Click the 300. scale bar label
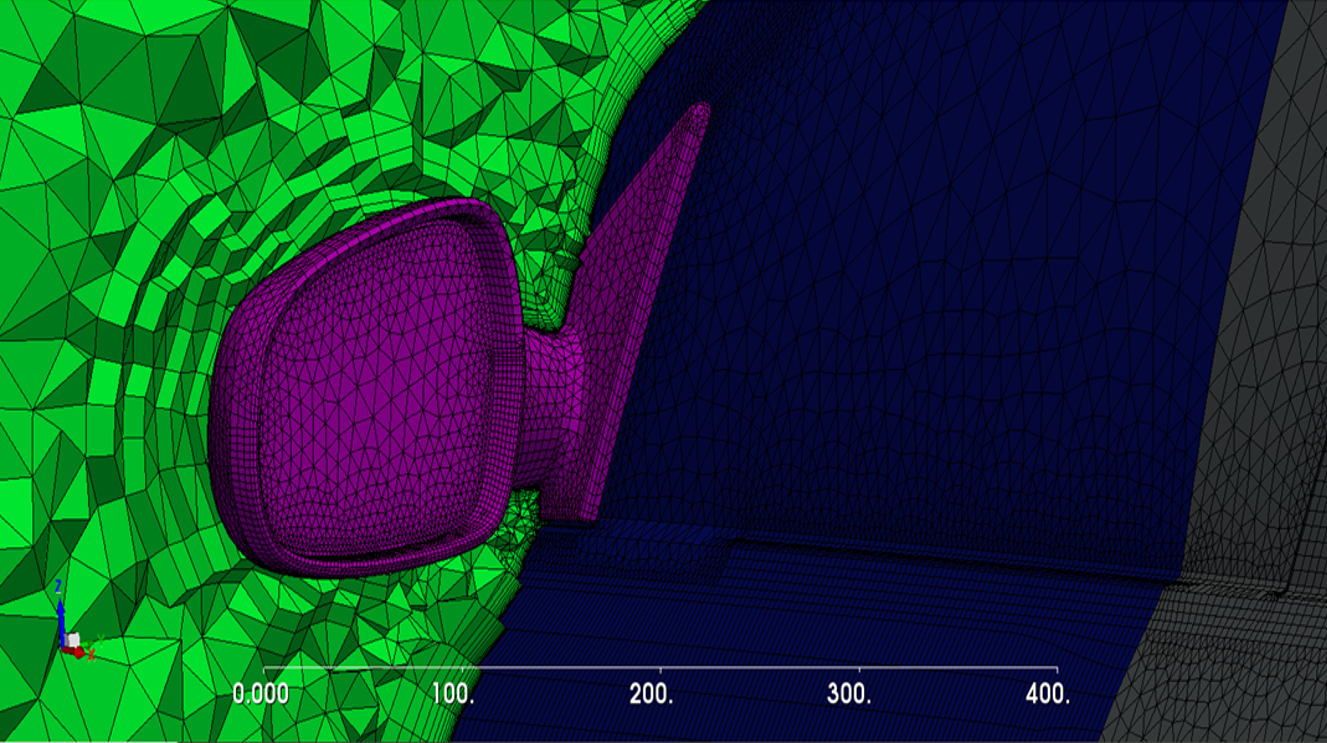The height and width of the screenshot is (743, 1327). [850, 694]
